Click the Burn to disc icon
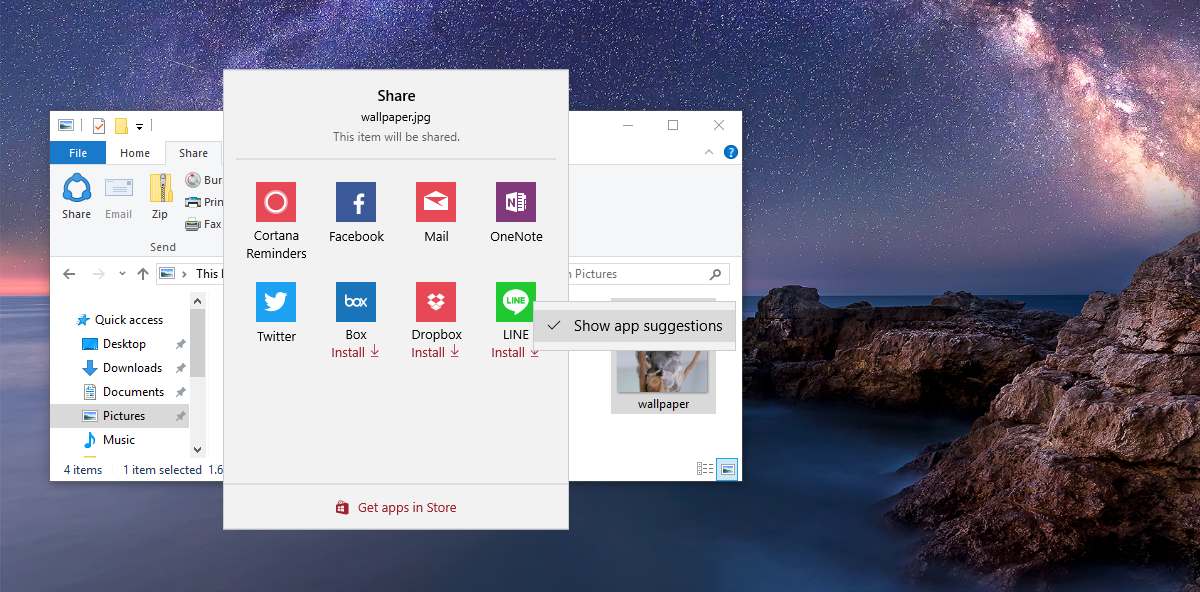Image resolution: width=1200 pixels, height=592 pixels. point(193,180)
